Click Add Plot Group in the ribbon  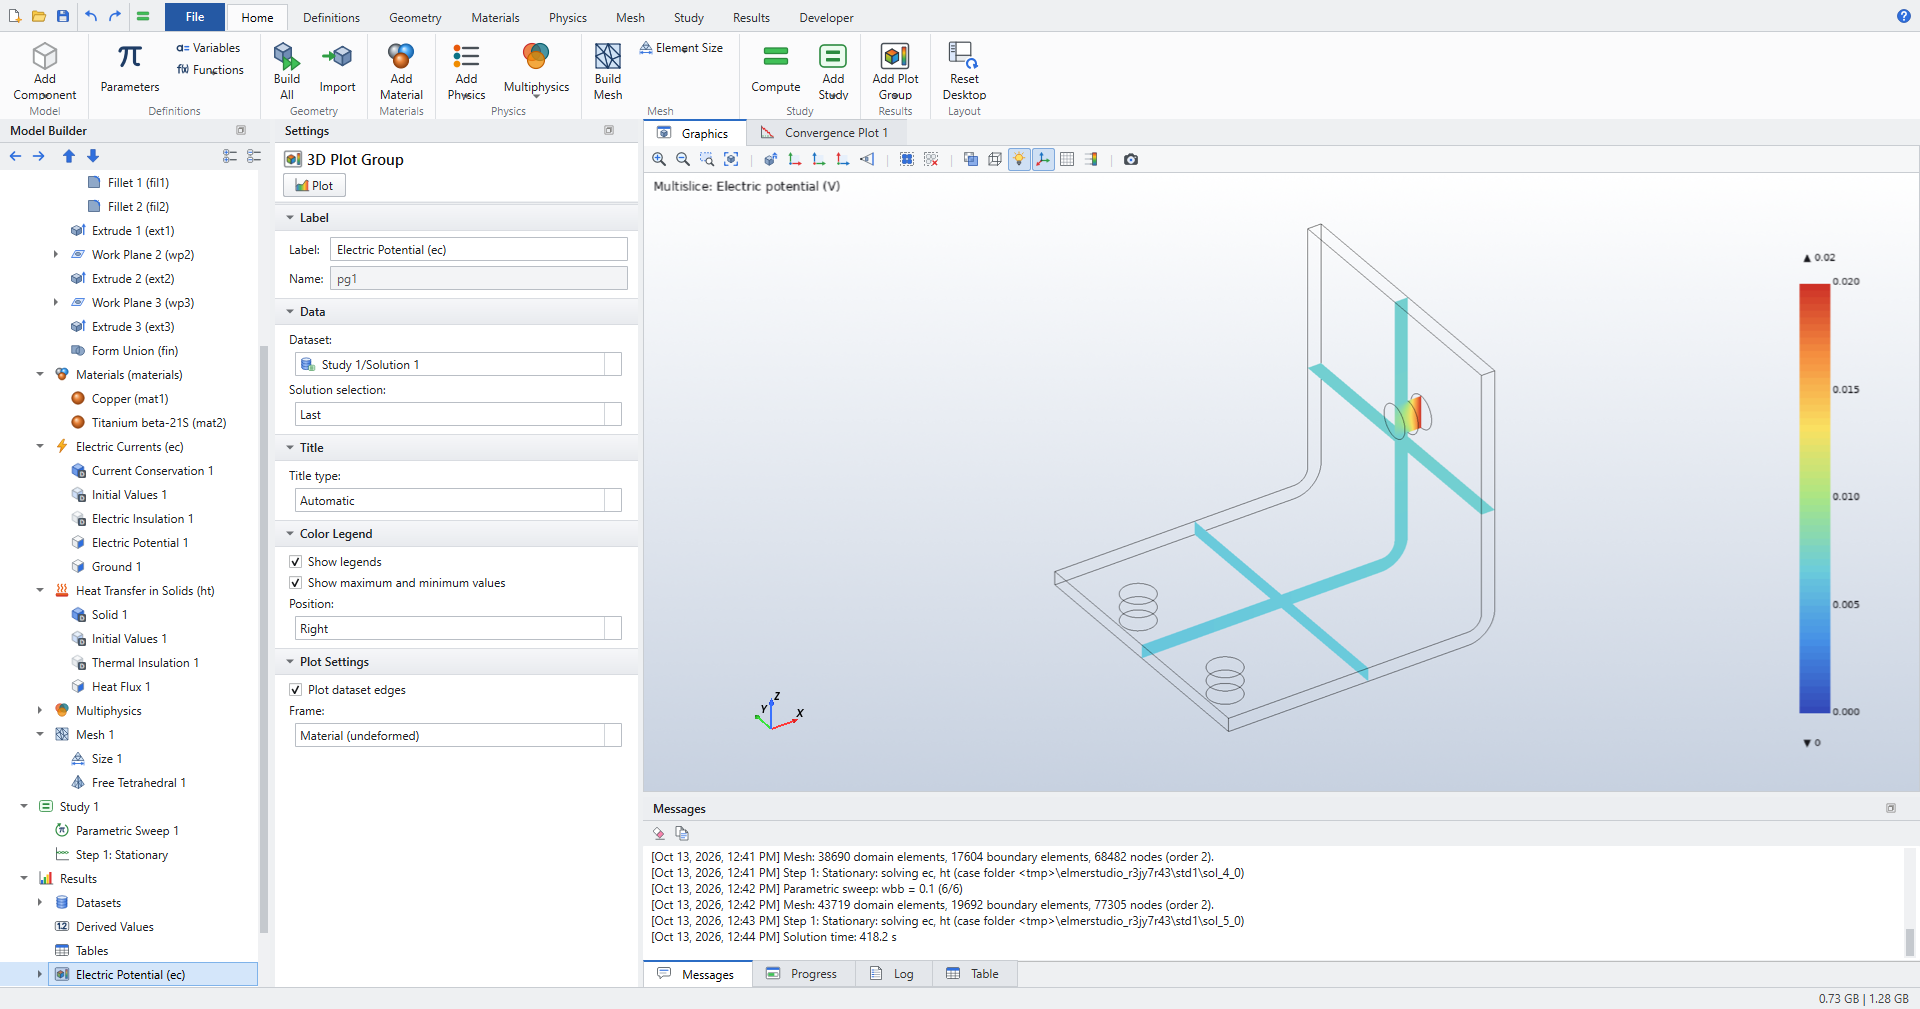[x=895, y=71]
